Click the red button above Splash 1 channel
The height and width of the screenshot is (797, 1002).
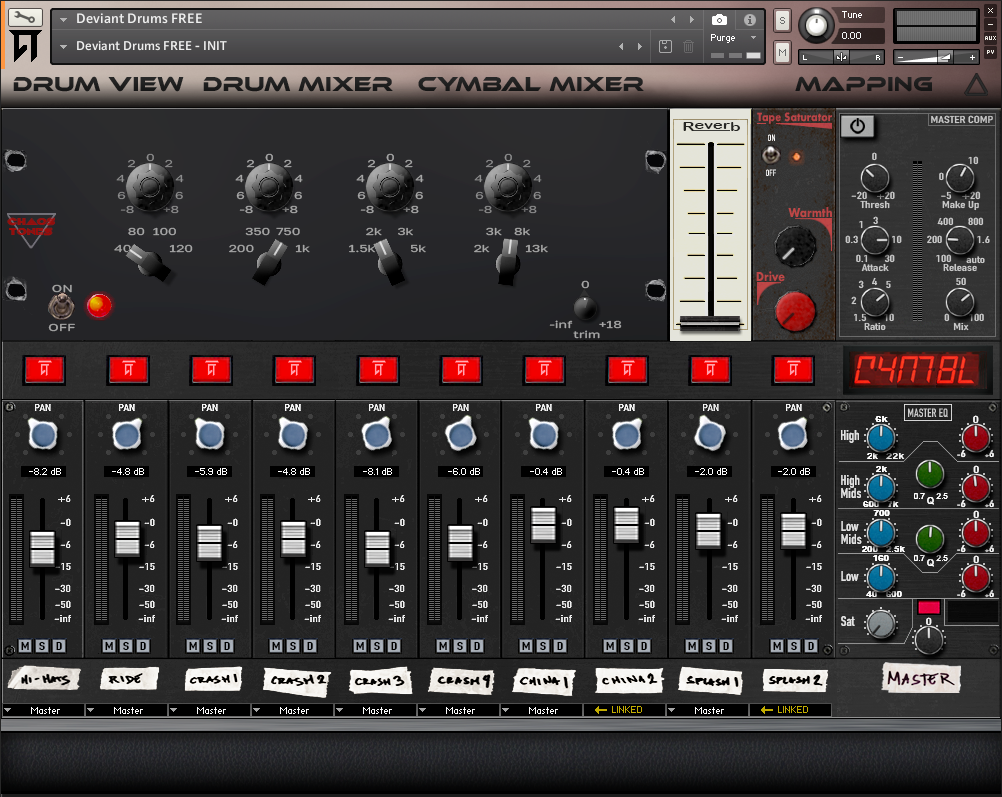(x=710, y=369)
